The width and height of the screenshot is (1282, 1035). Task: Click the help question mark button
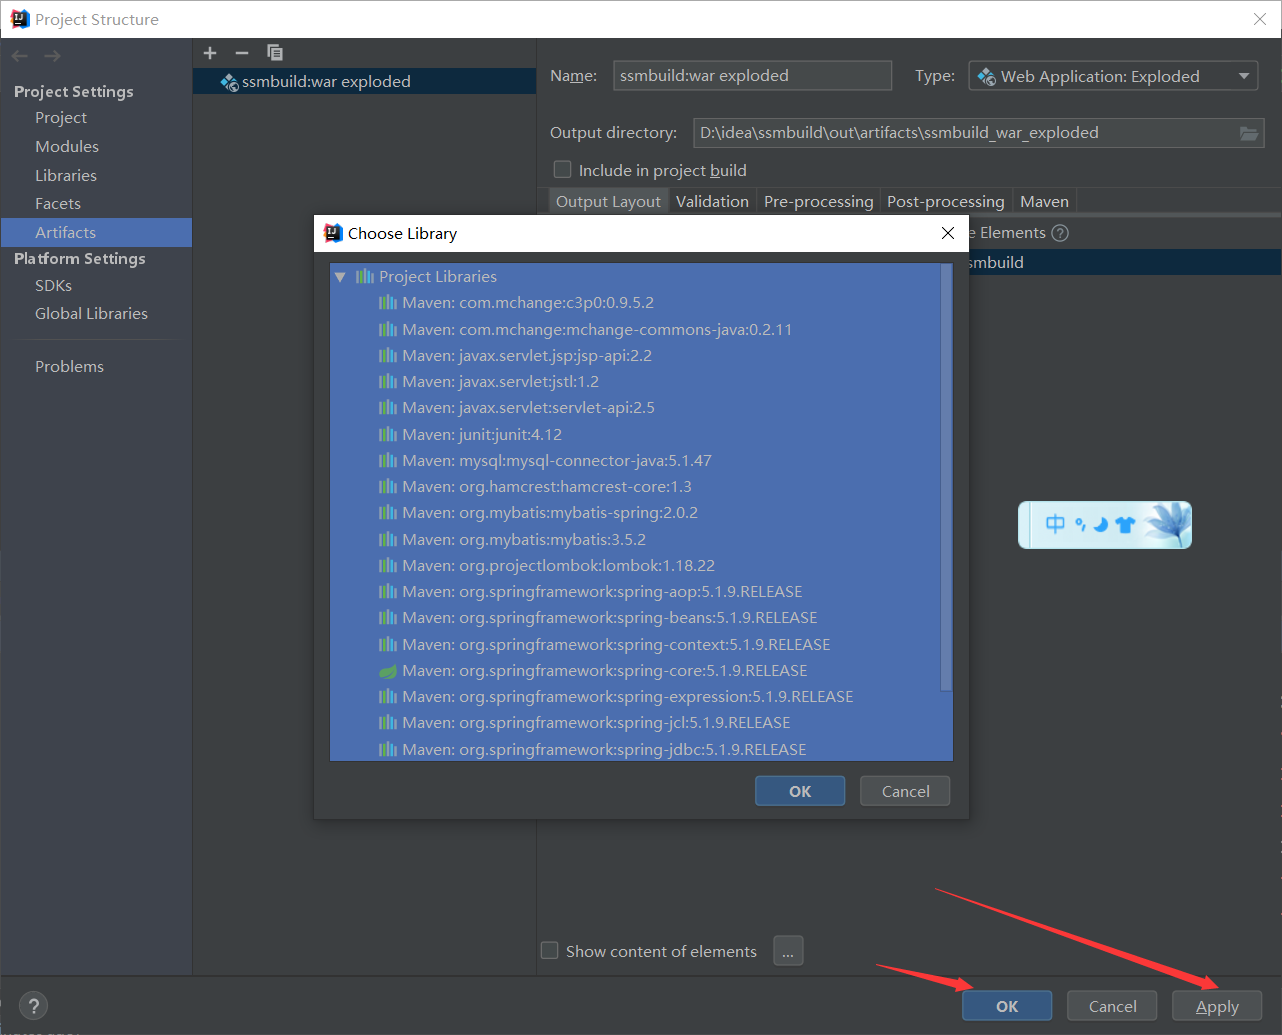[x=33, y=1006]
